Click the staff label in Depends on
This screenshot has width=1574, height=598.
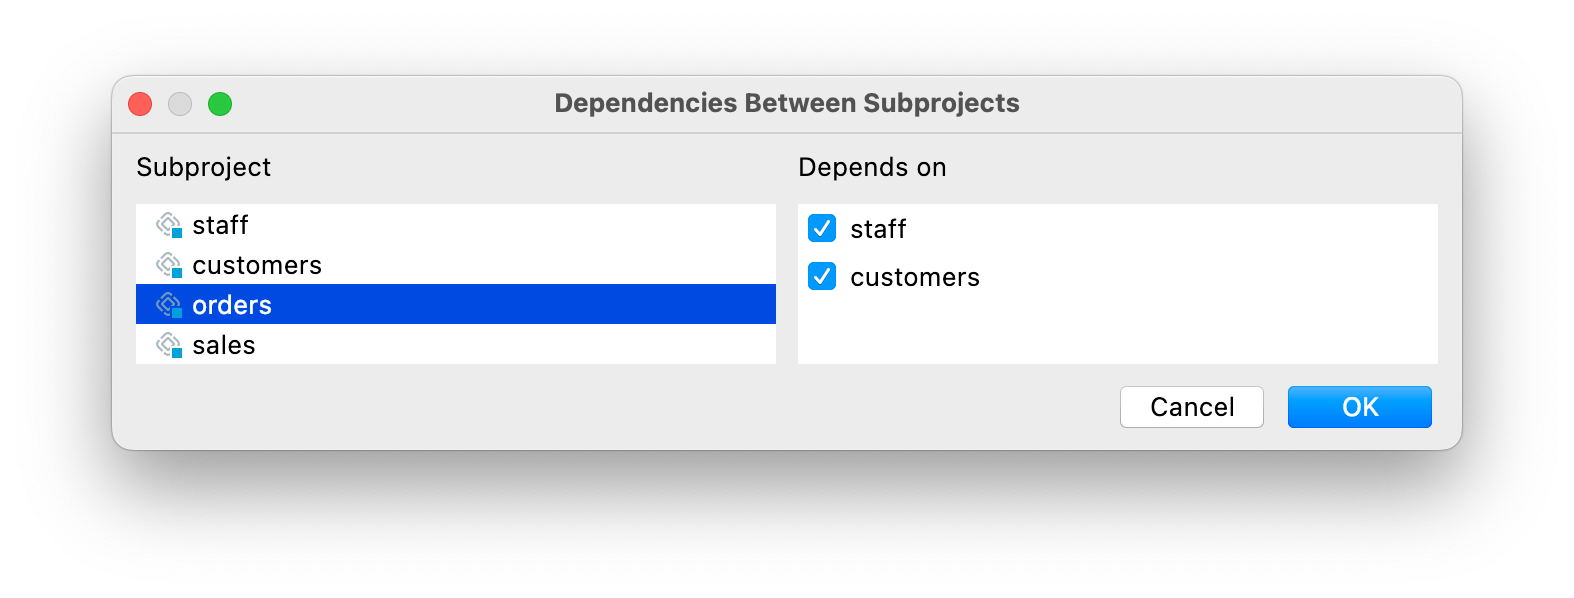[x=878, y=229]
